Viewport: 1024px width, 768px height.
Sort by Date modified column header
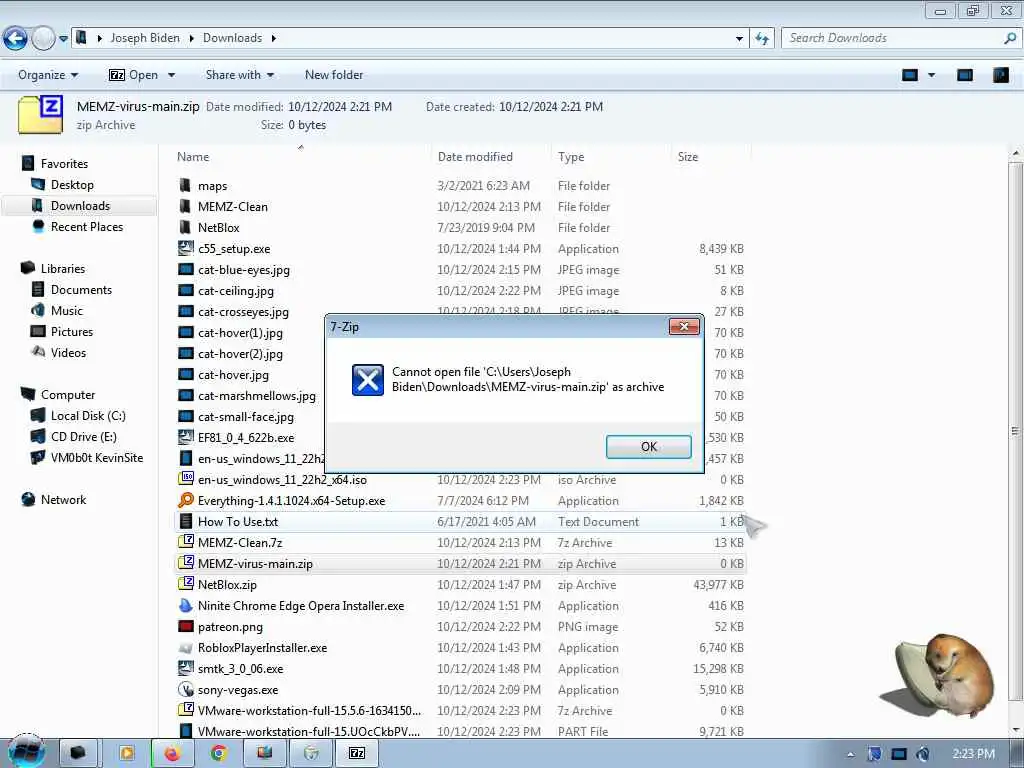475,157
